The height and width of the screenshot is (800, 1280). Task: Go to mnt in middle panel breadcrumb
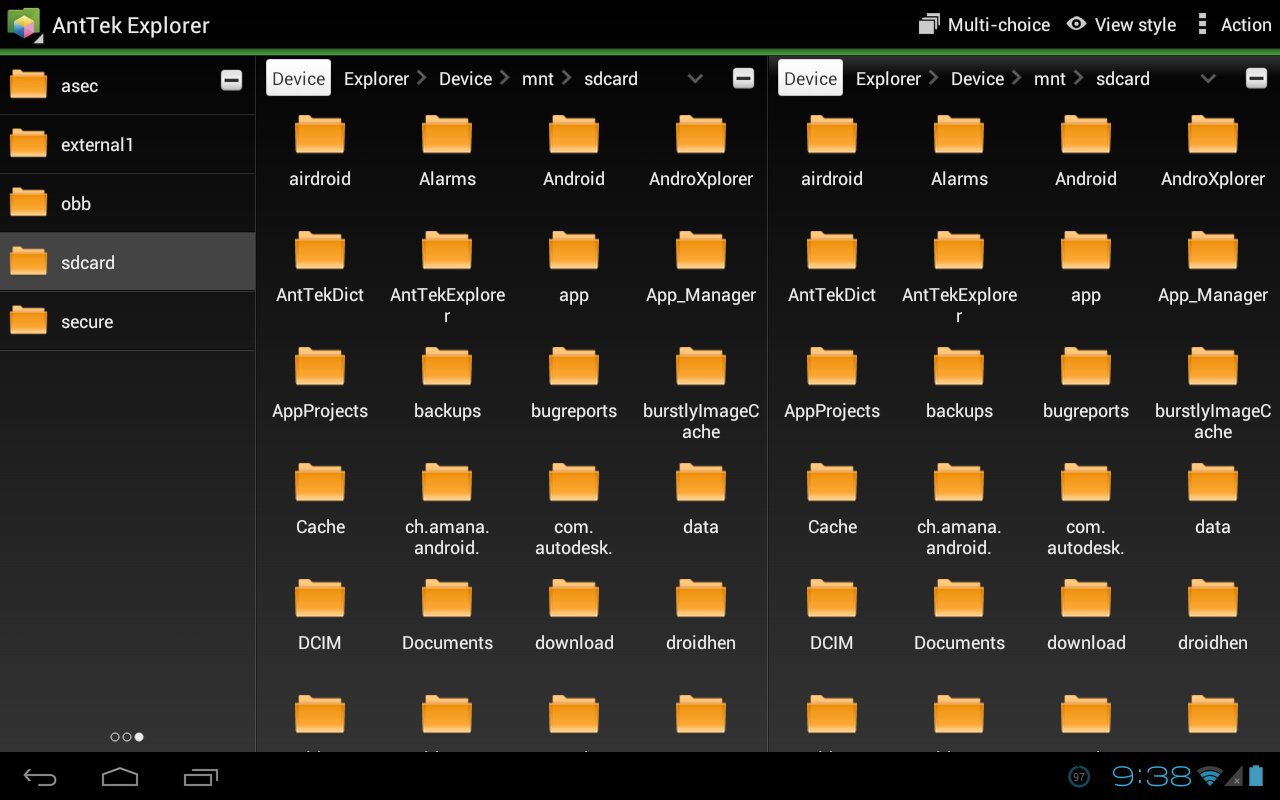[x=538, y=79]
